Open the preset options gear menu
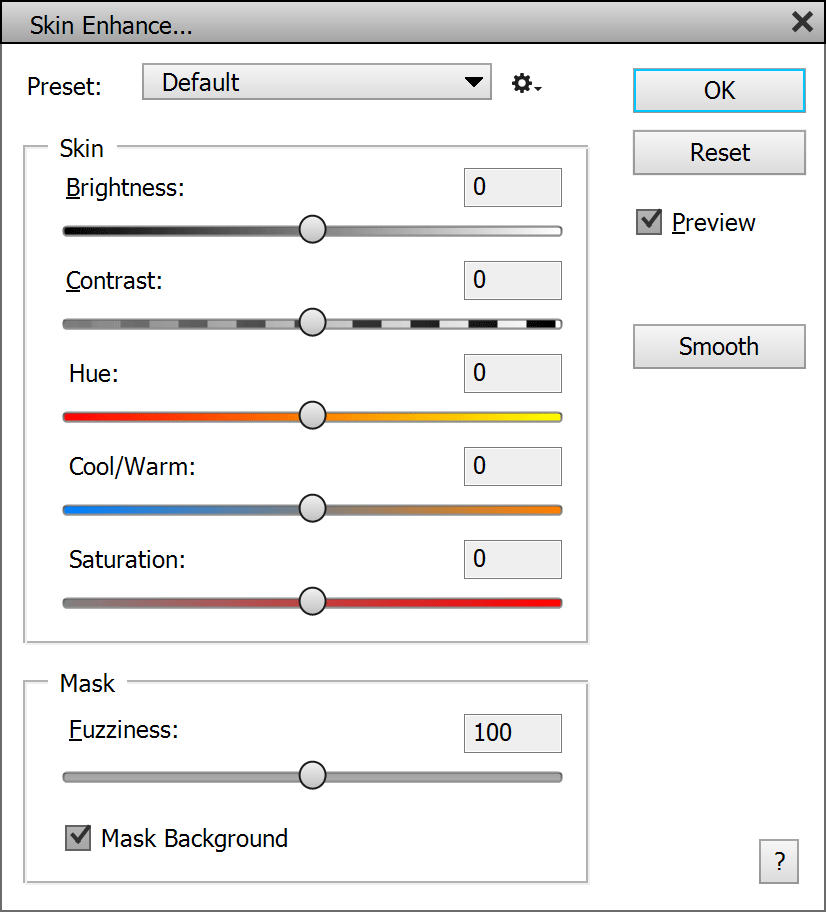 pyautogui.click(x=525, y=84)
